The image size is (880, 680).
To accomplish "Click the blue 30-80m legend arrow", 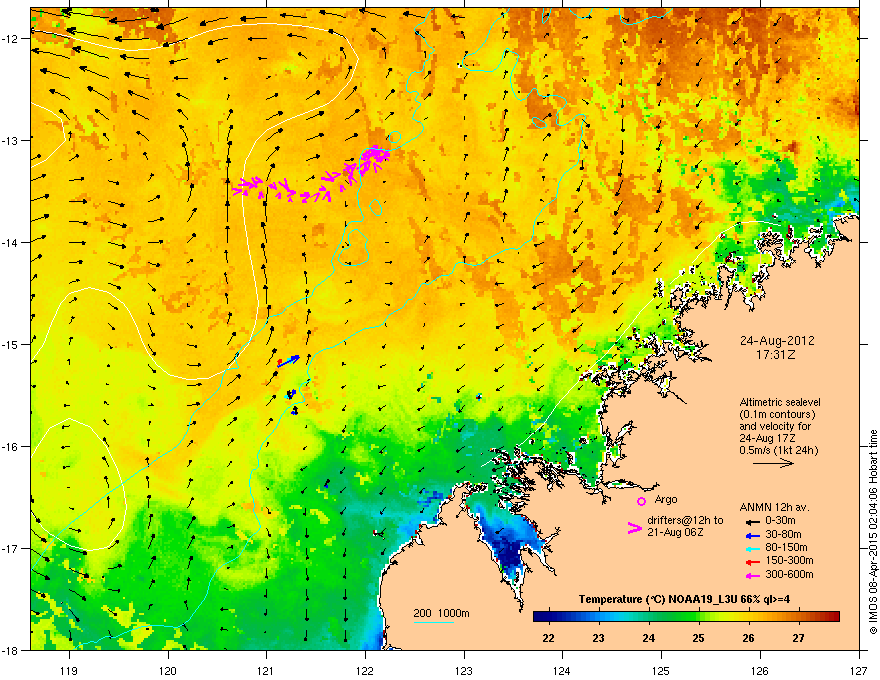I will pyautogui.click(x=753, y=535).
